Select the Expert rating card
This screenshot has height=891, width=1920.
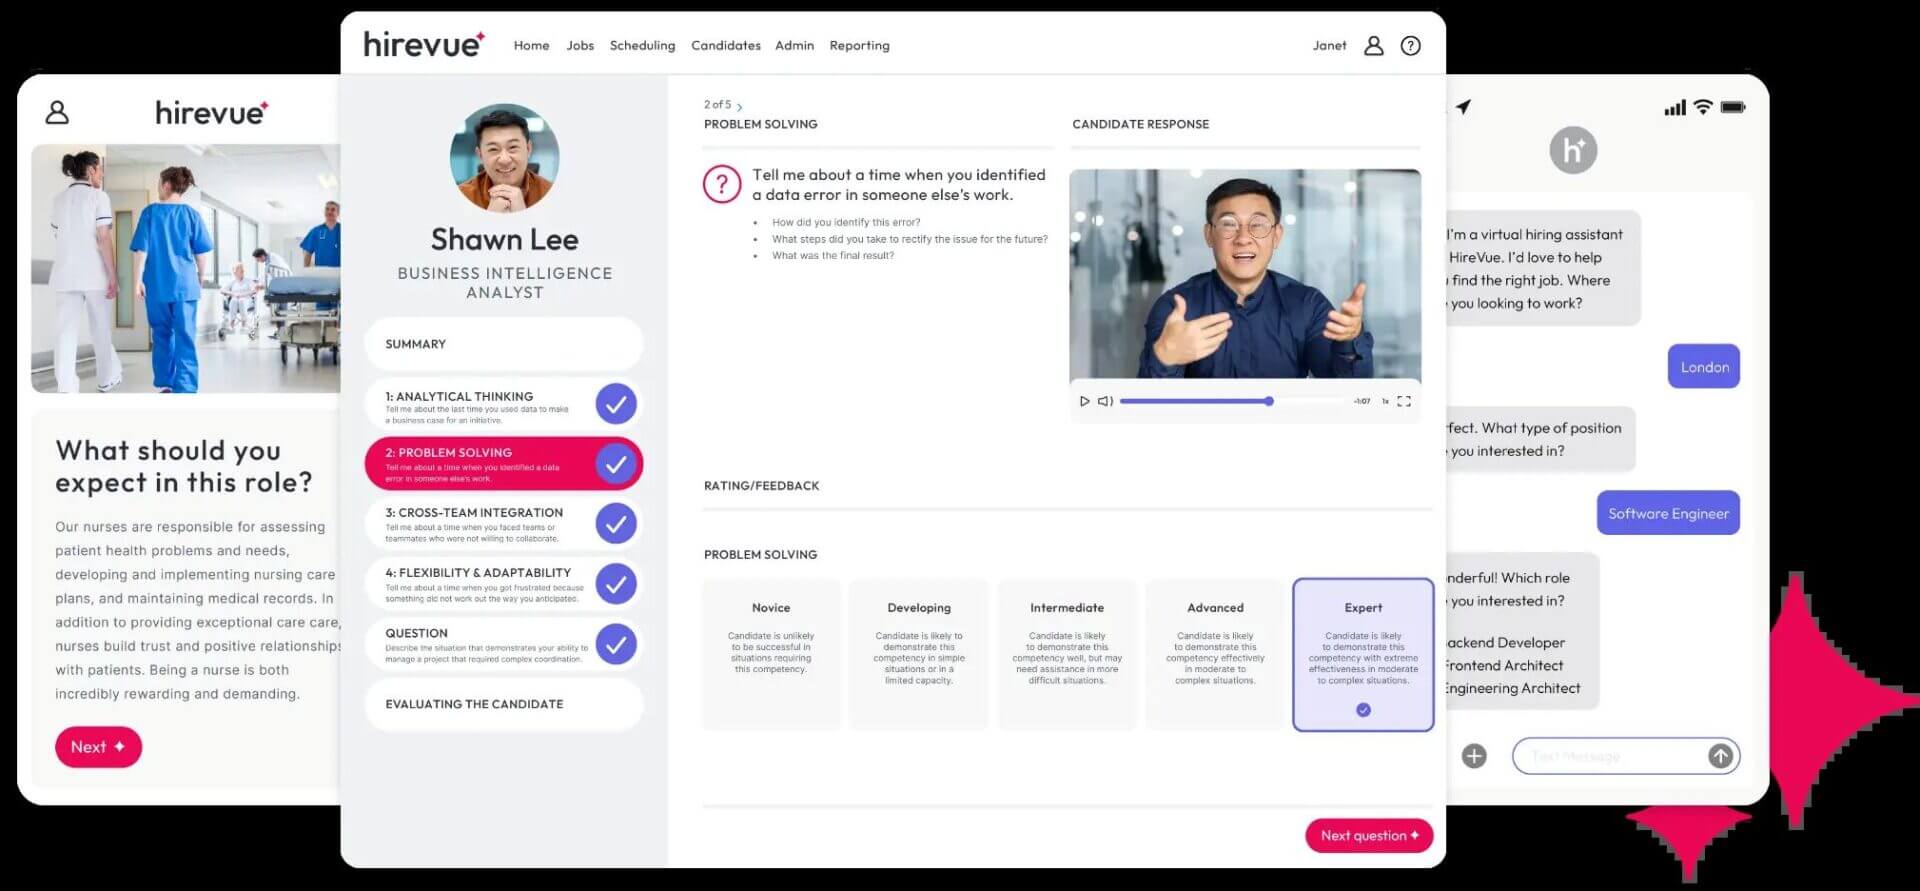1362,655
